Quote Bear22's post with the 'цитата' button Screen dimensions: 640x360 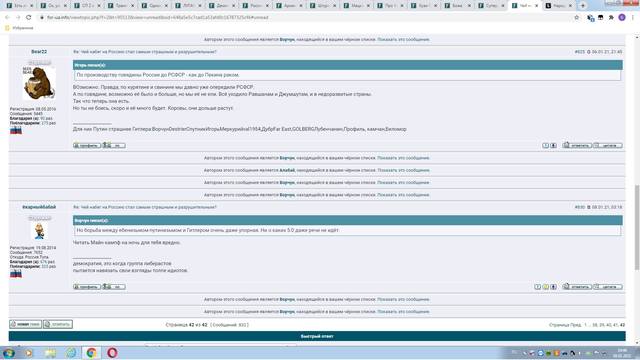tap(608, 145)
